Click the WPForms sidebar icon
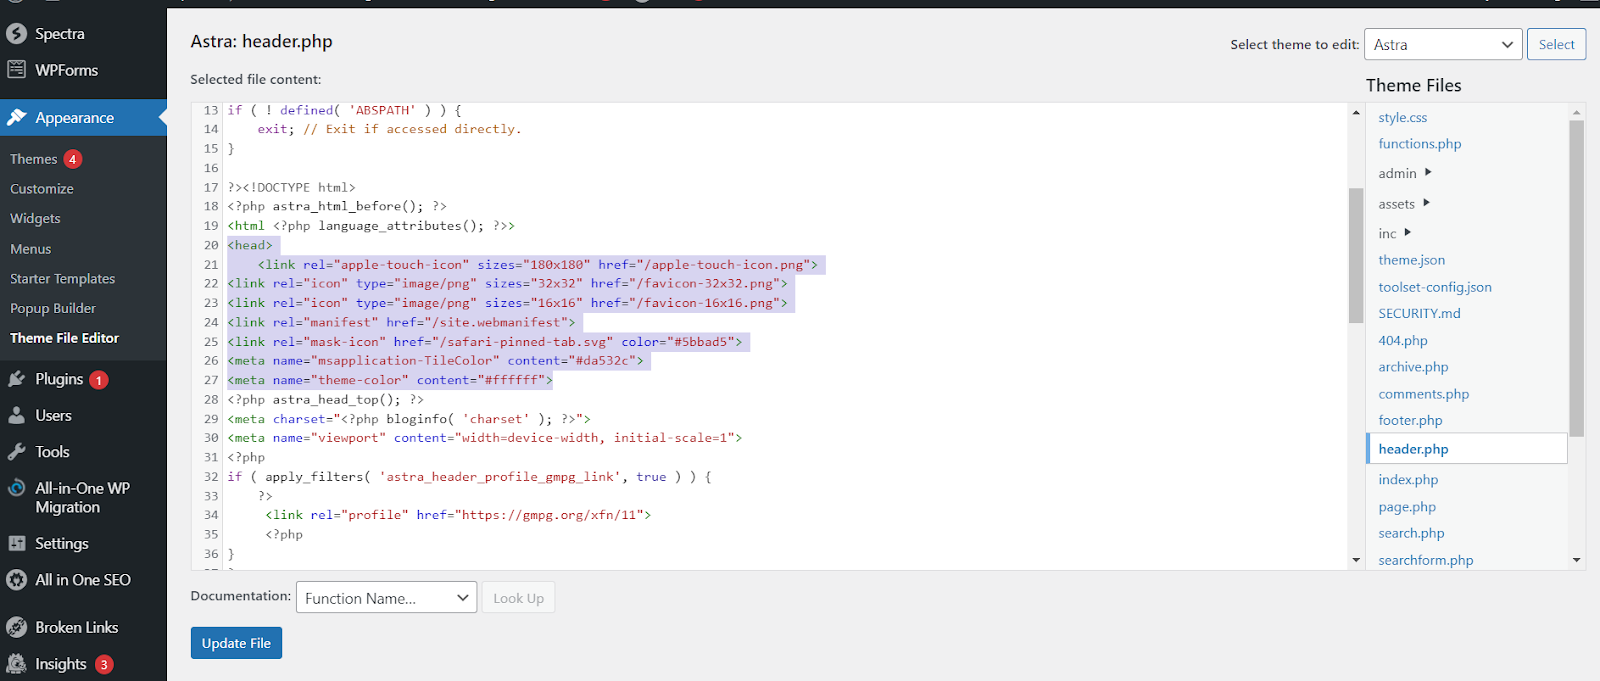1600x681 pixels. pyautogui.click(x=16, y=70)
